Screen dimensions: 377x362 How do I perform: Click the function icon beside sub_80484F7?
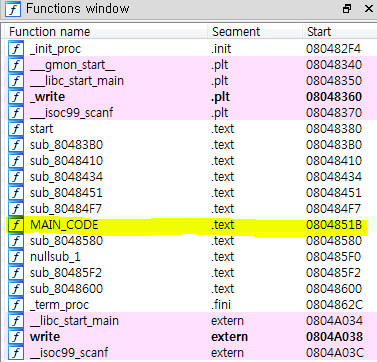(16, 209)
